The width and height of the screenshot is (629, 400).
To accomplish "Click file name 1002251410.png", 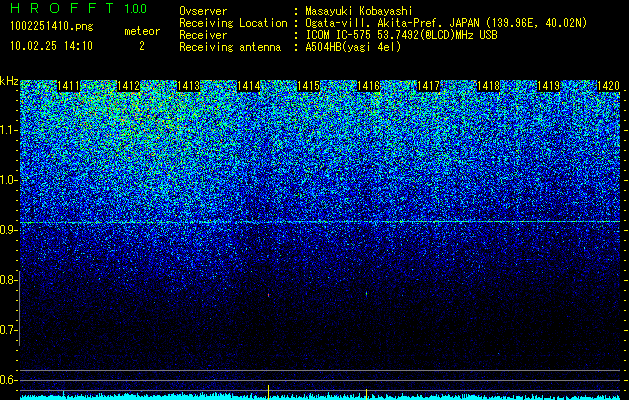I will coord(52,26).
